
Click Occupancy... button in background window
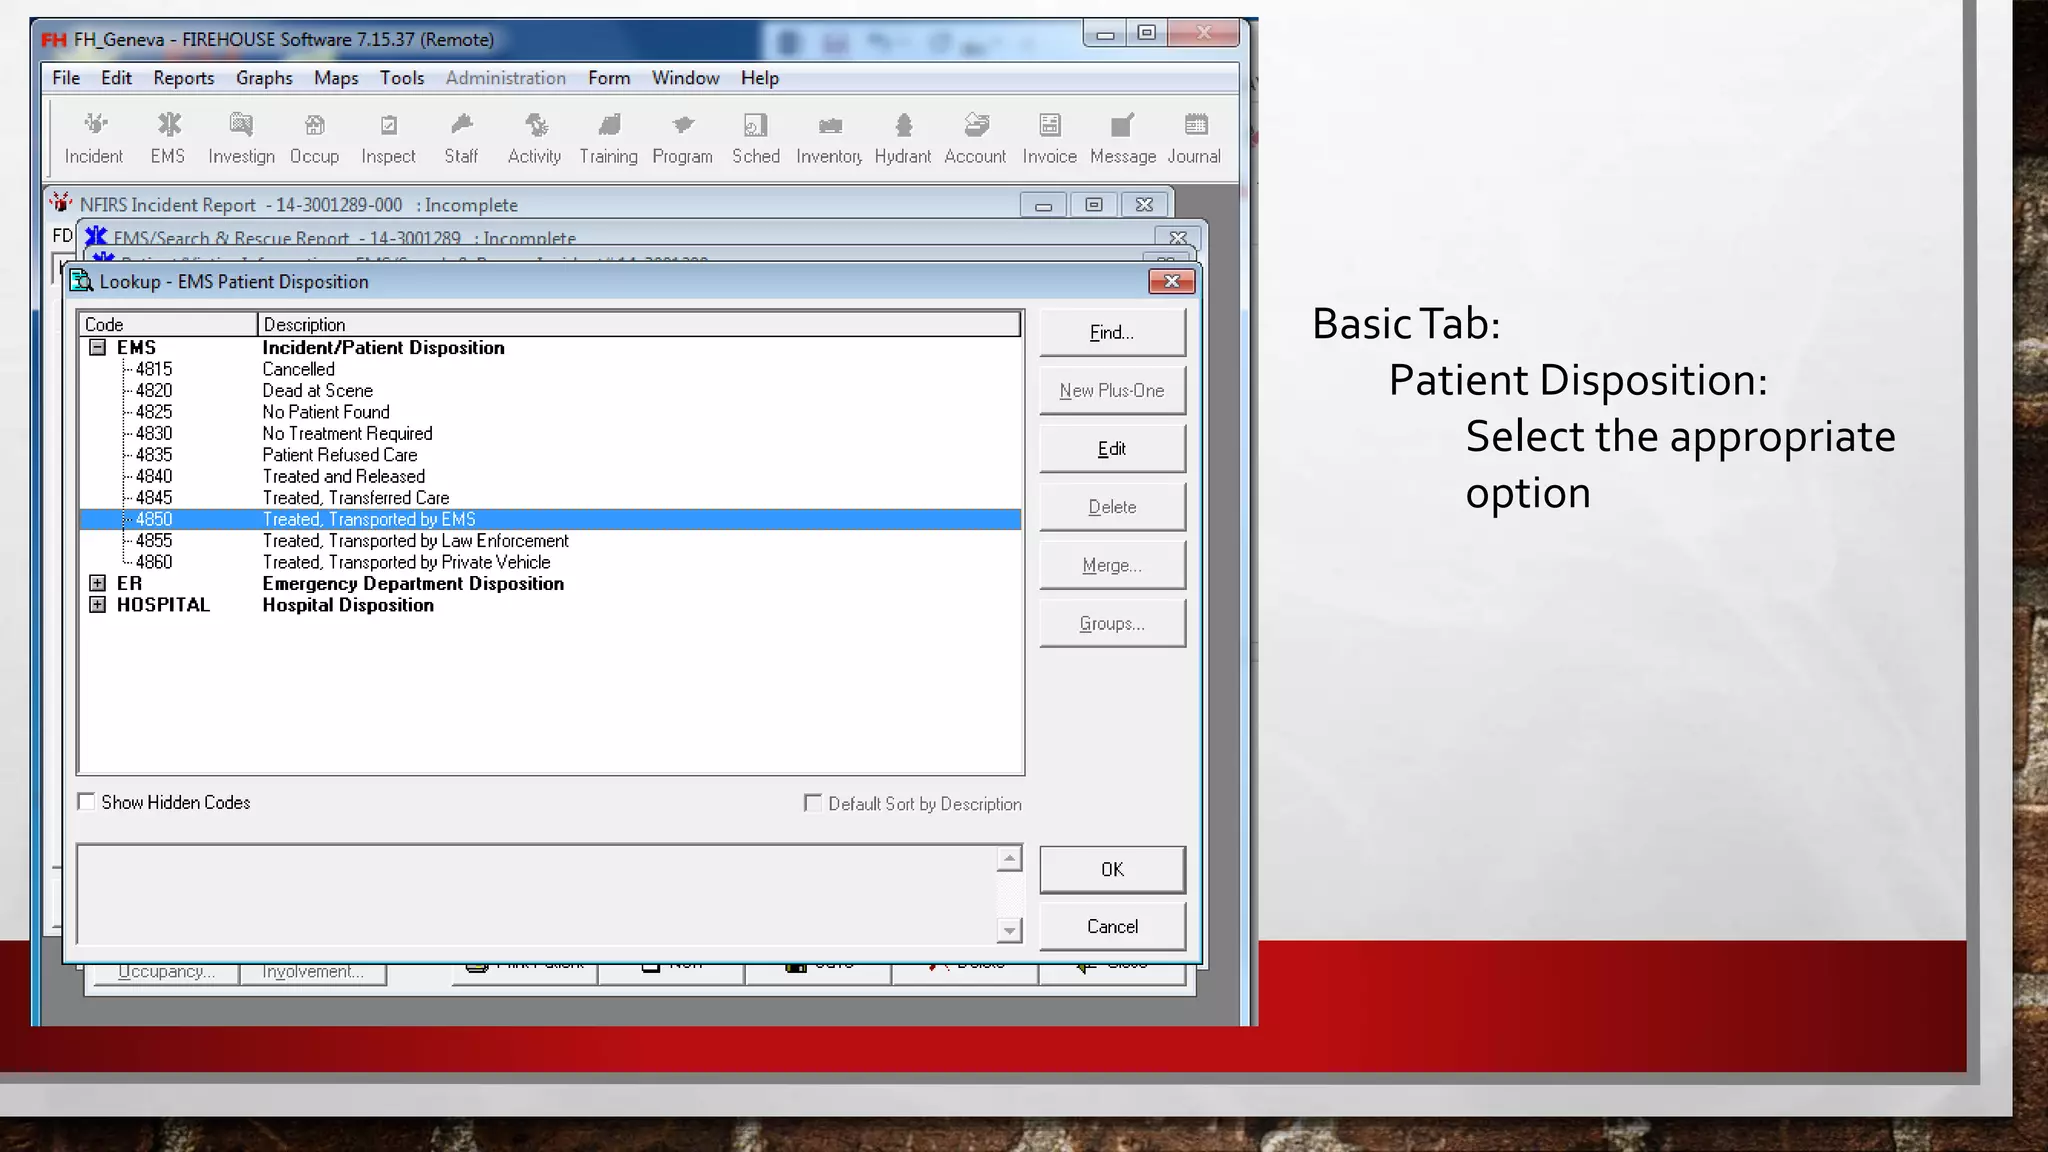(x=166, y=973)
